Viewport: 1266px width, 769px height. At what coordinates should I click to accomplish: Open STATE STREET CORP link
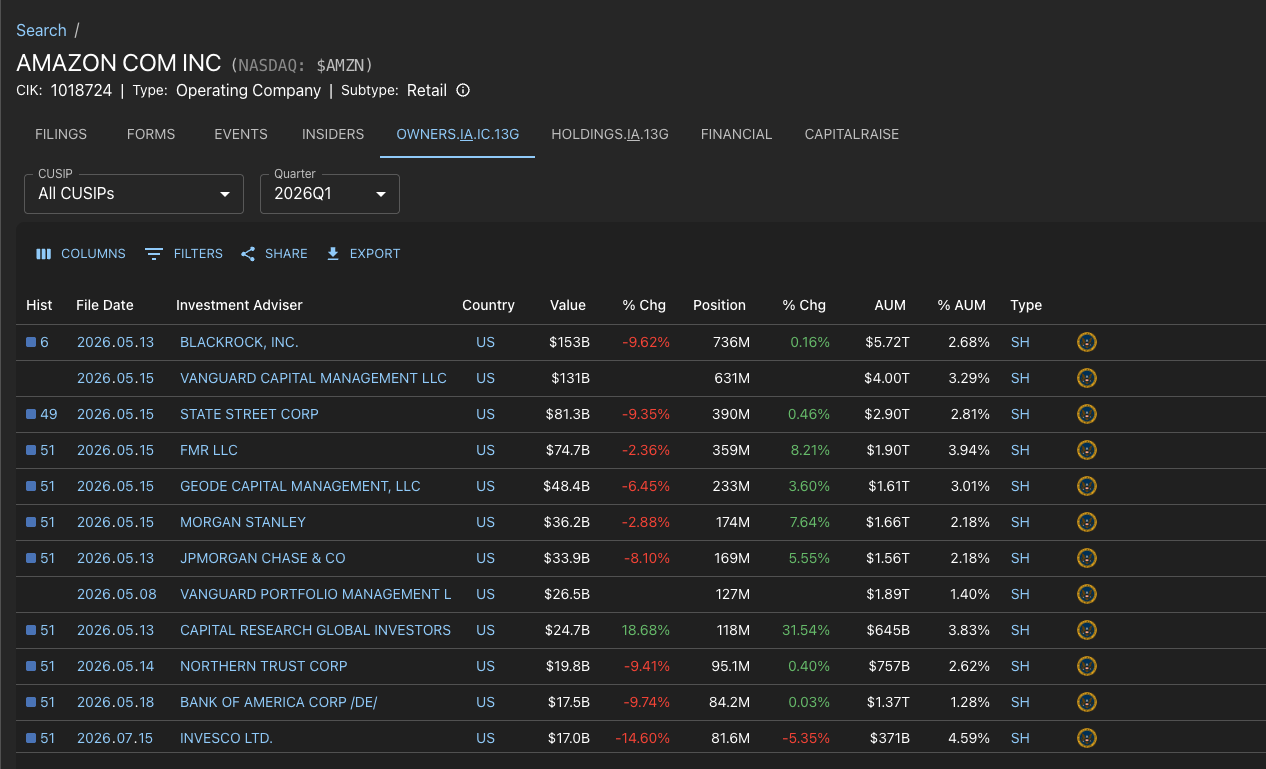coord(249,414)
